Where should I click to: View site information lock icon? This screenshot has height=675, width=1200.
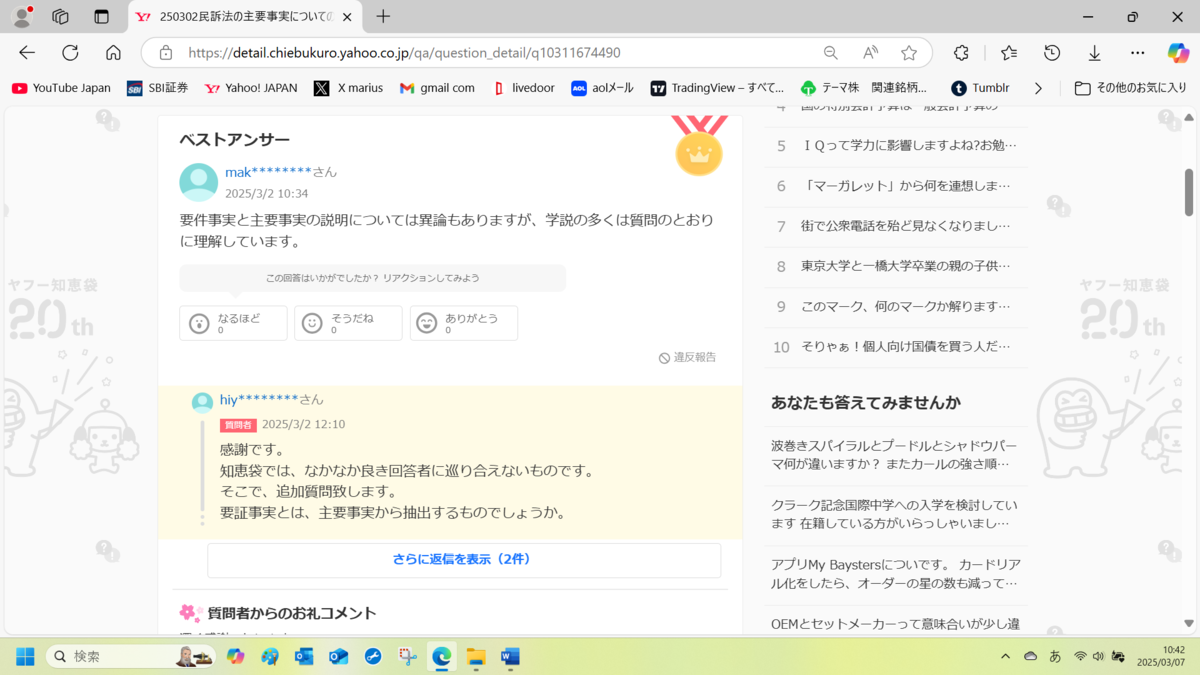coord(166,53)
